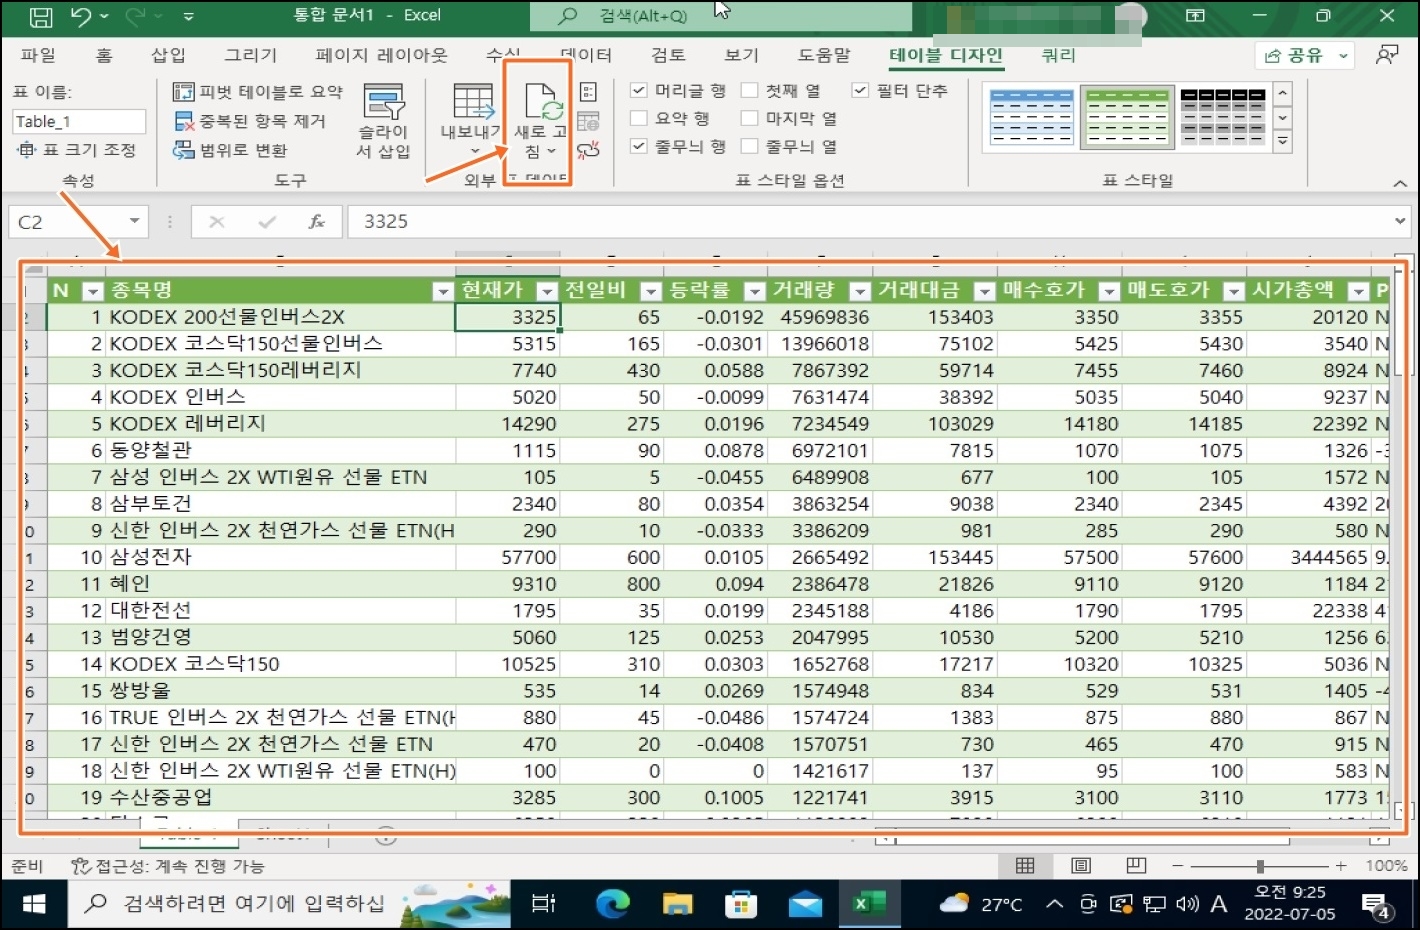Toggle Banded Columns (줄무늬 열) checkbox
This screenshot has height=930, width=1420.
749,146
